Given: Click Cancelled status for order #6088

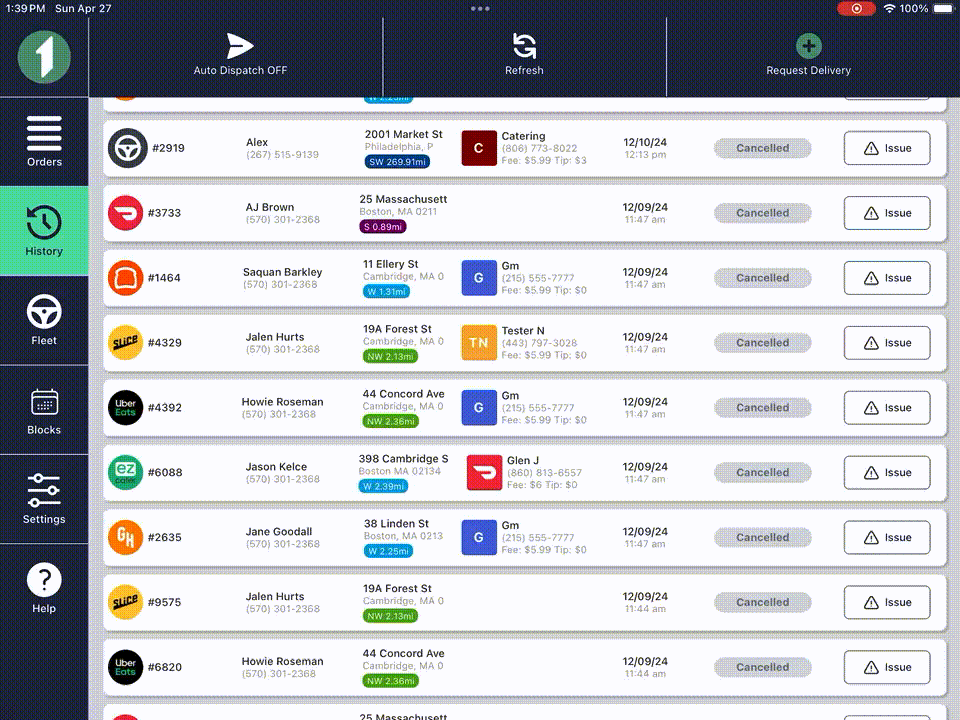Looking at the screenshot, I should coord(762,473).
